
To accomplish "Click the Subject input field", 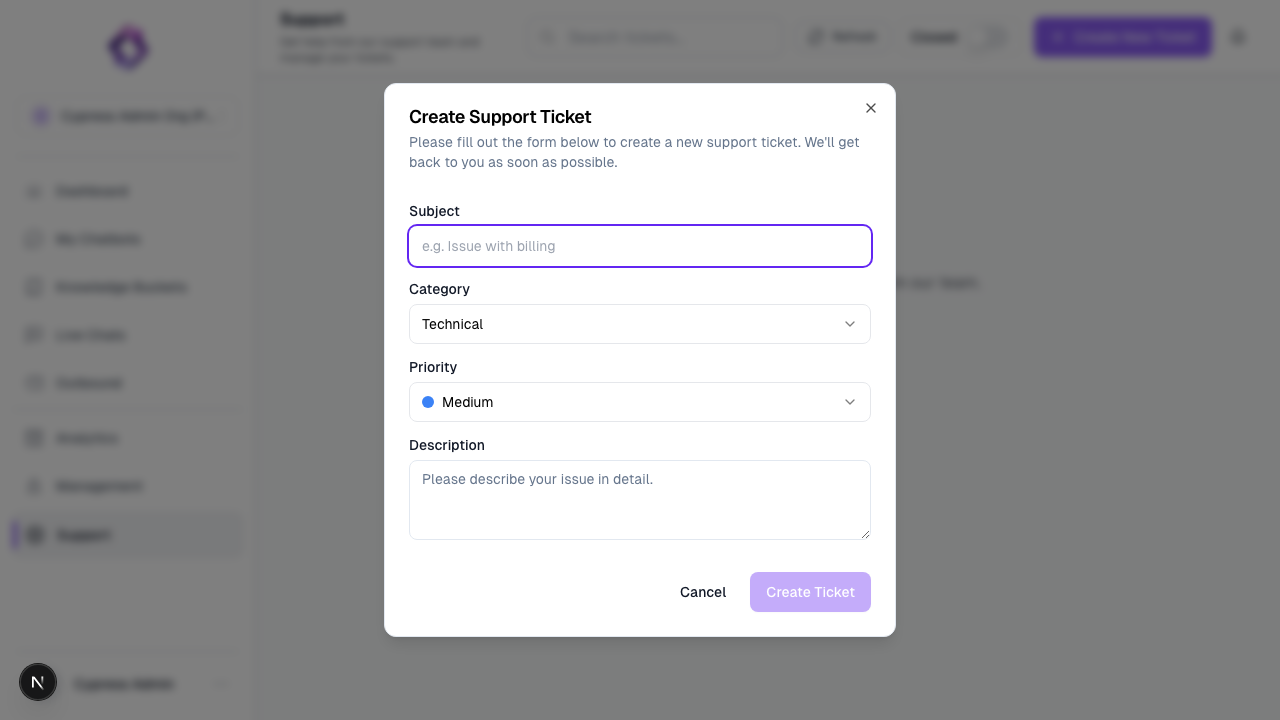I will click(640, 246).
